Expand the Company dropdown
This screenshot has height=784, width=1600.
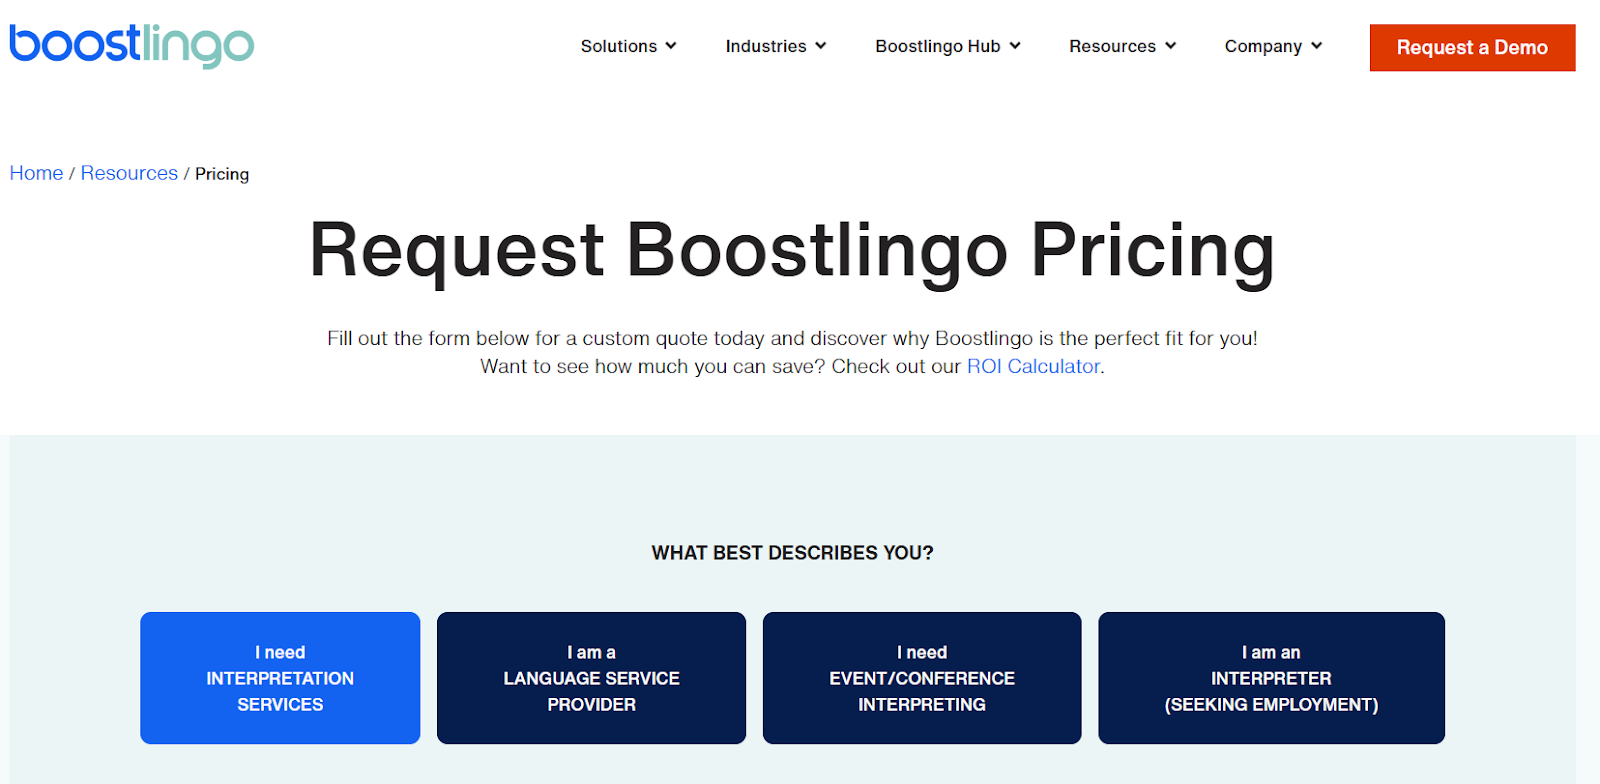[1263, 46]
